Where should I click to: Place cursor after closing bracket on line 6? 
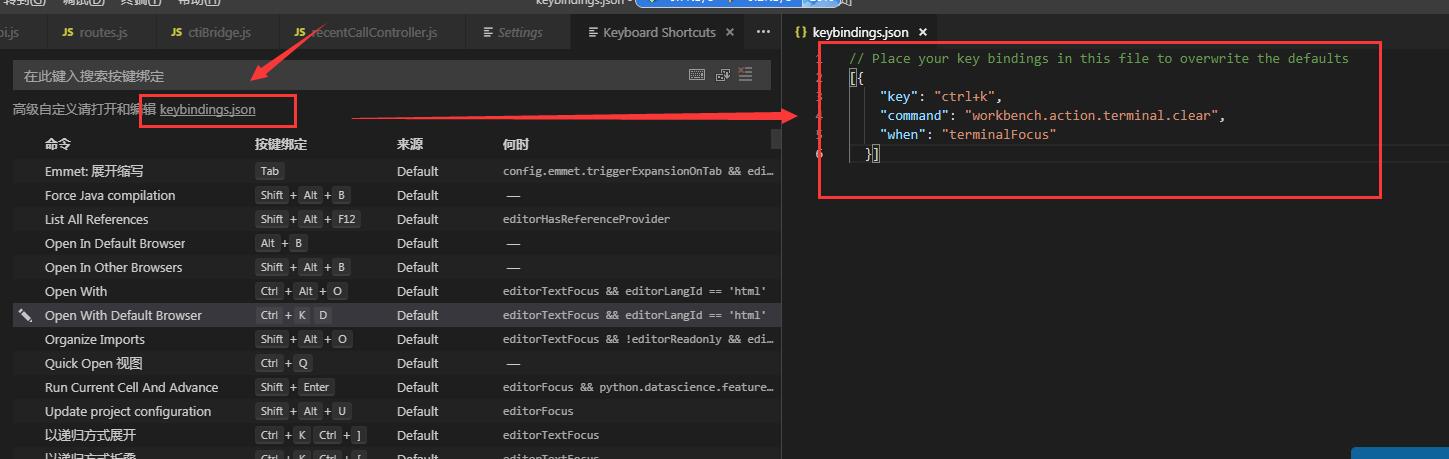click(880, 154)
